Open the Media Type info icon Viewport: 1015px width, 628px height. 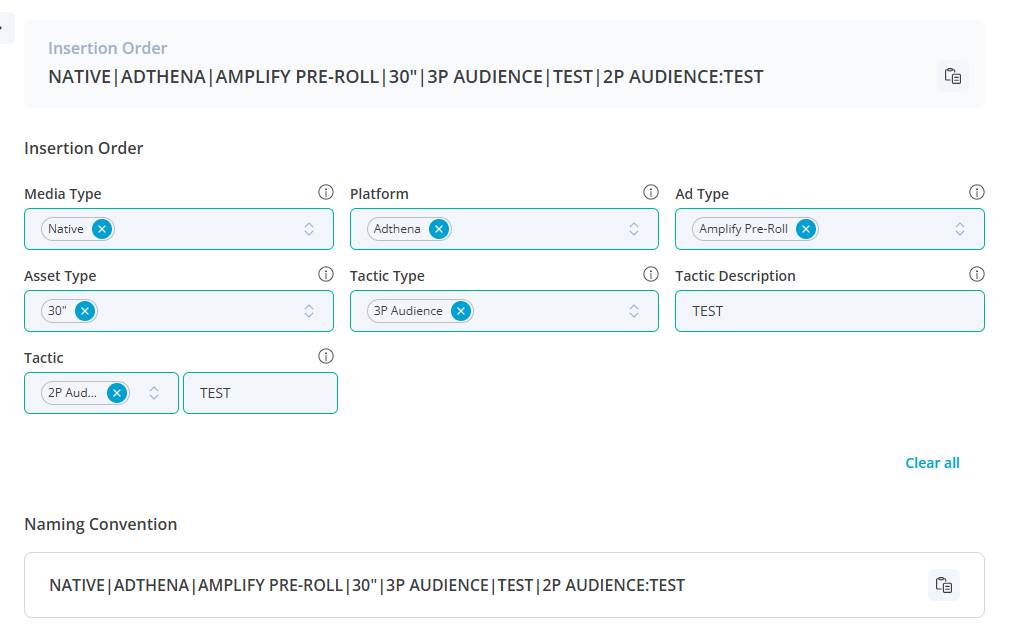click(325, 192)
